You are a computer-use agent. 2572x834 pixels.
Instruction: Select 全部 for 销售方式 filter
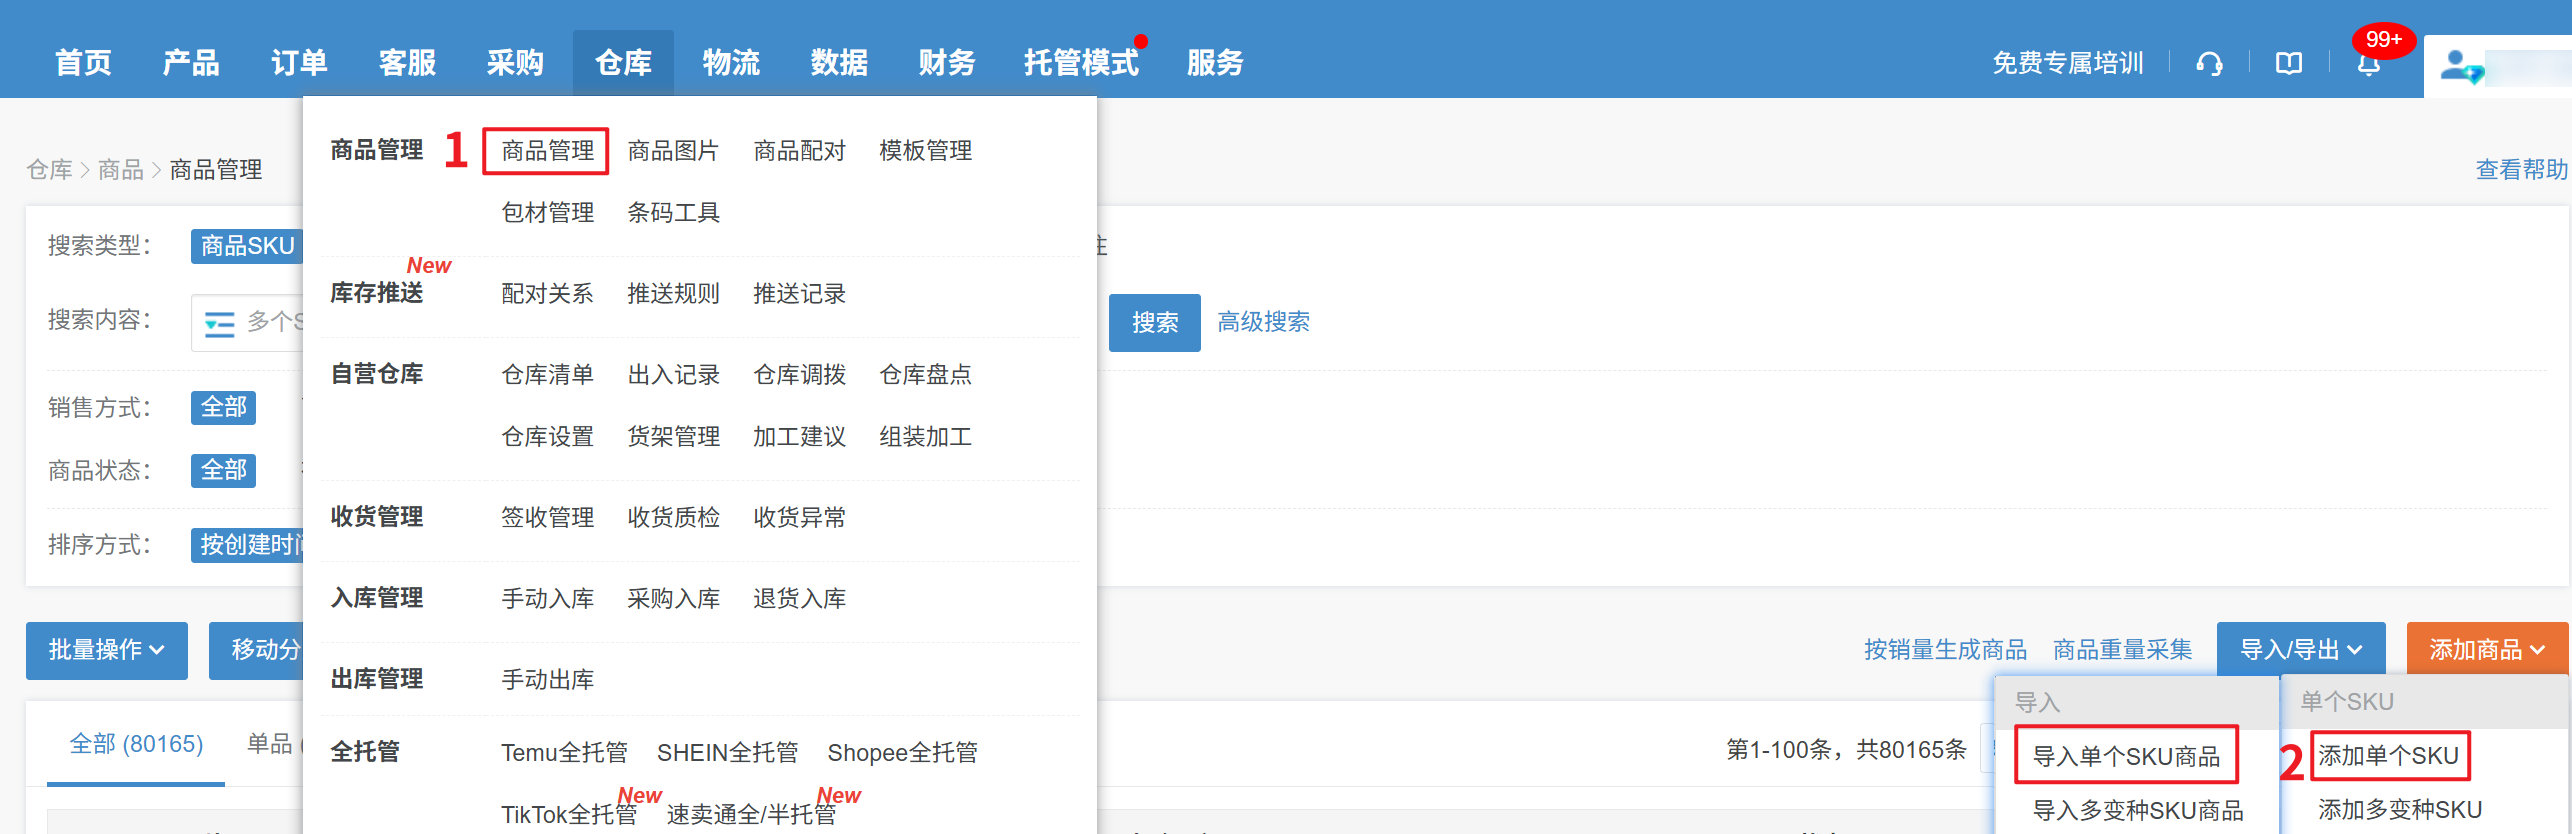(x=223, y=407)
